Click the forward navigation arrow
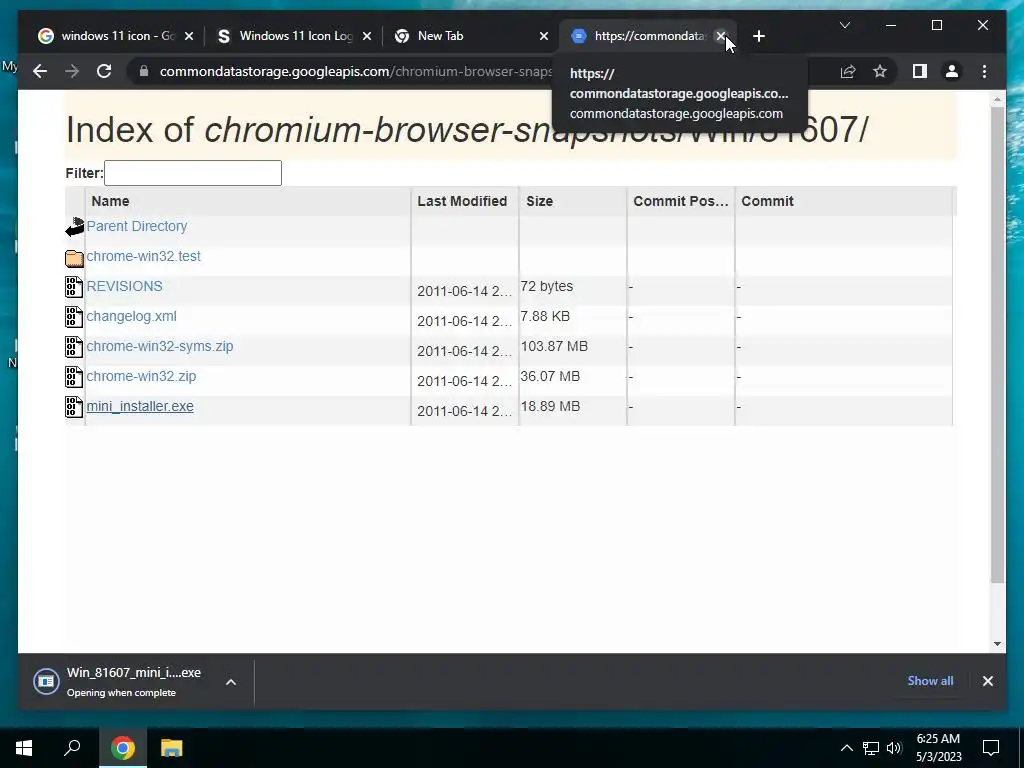 pyautogui.click(x=72, y=71)
